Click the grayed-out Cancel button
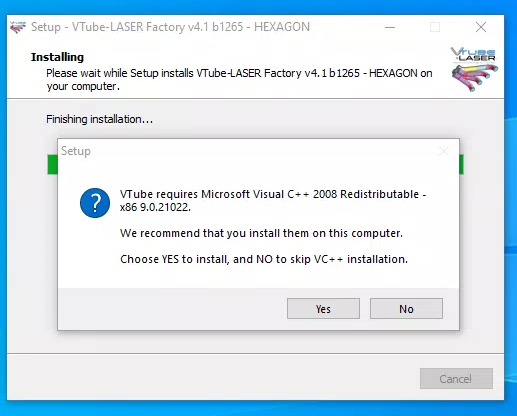 coord(456,378)
